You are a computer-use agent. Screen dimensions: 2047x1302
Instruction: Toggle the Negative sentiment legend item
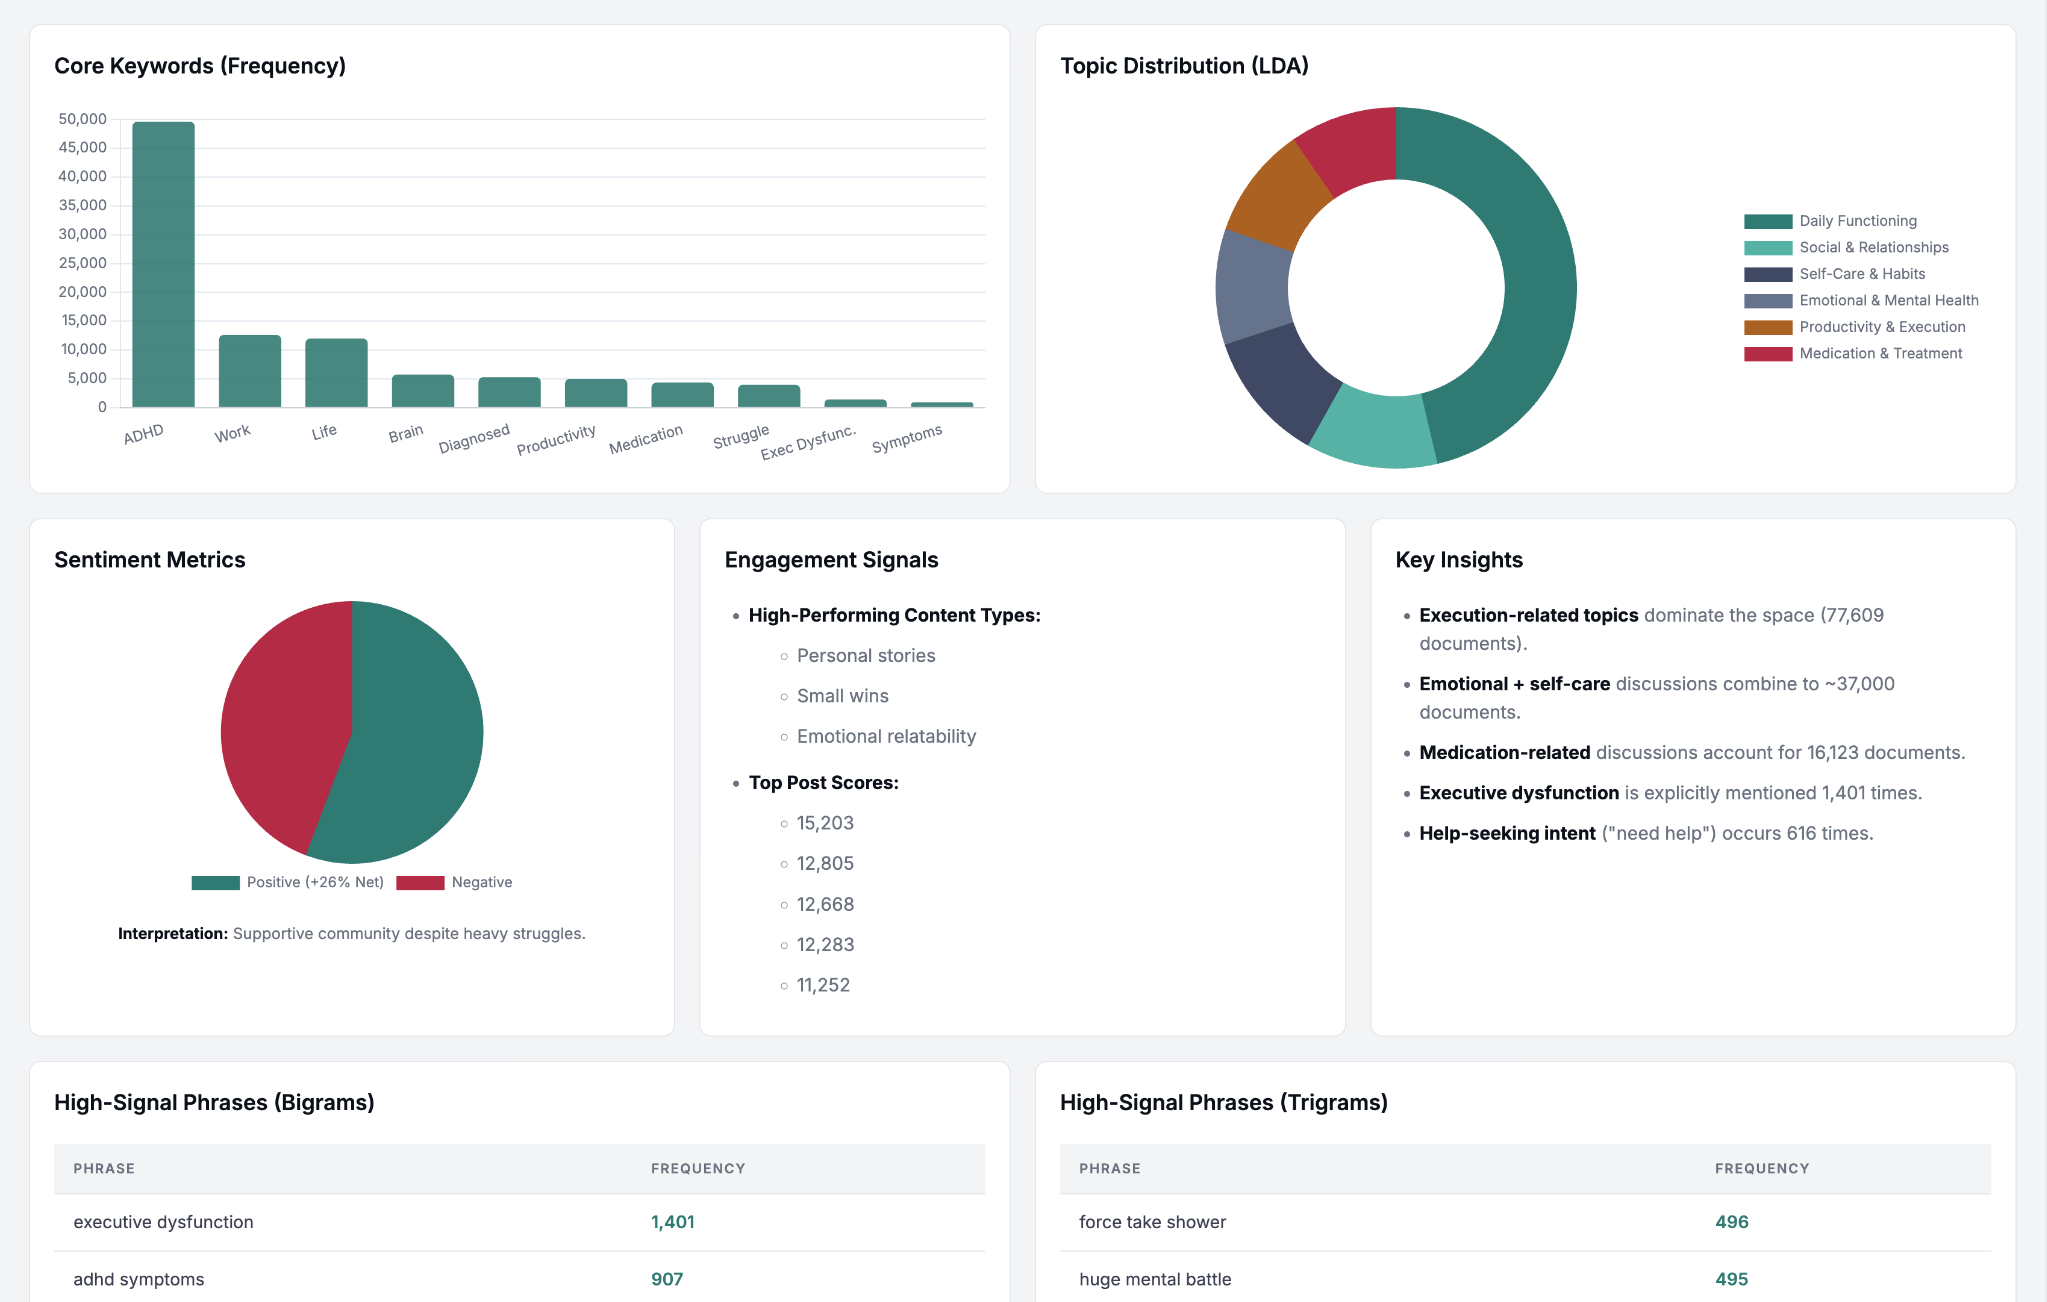pos(455,882)
